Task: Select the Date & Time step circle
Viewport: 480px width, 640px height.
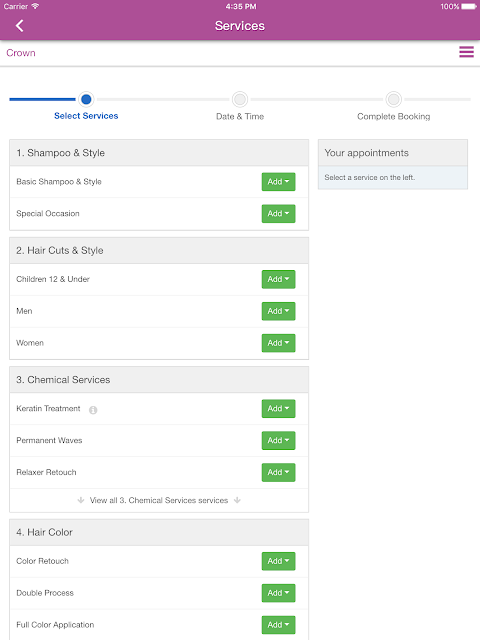Action: pyautogui.click(x=240, y=99)
